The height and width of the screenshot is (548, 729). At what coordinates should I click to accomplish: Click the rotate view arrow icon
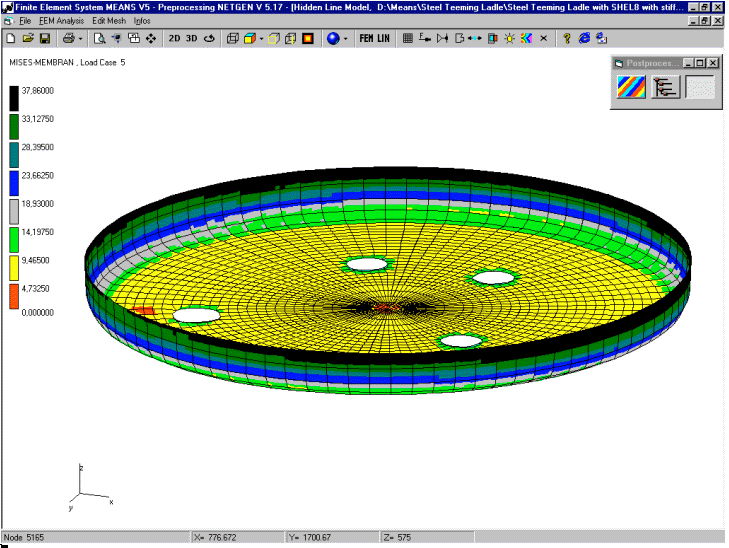(x=209, y=39)
